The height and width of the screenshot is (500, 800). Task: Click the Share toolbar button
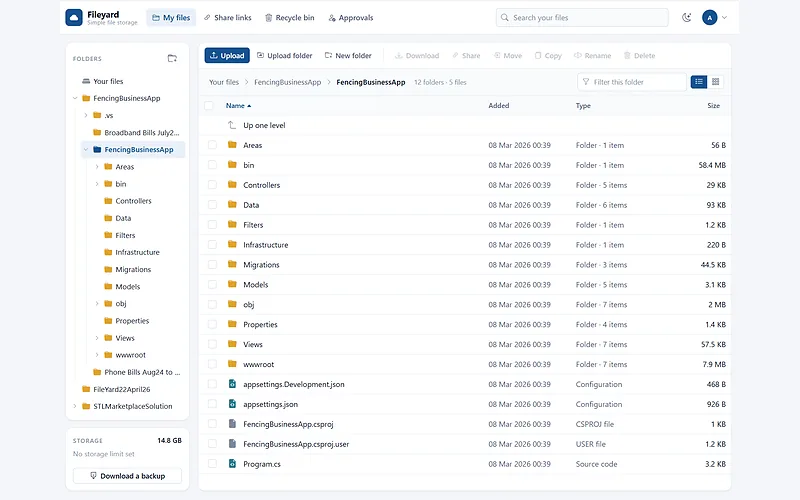(466, 56)
